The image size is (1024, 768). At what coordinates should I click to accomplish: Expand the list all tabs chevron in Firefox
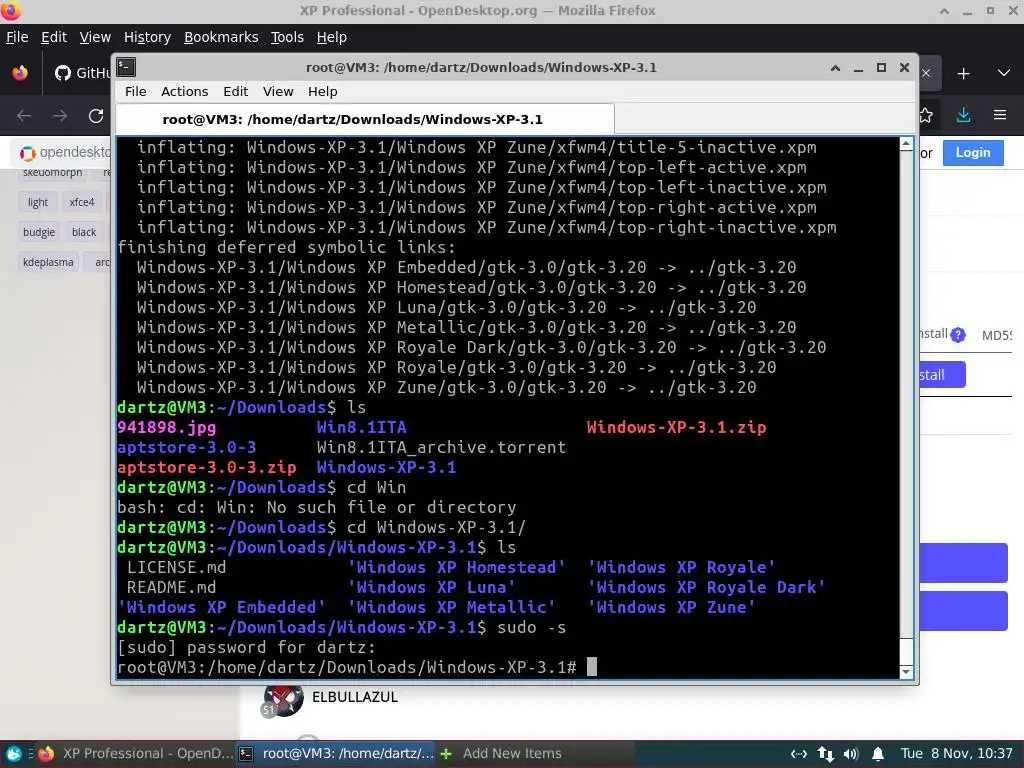tap(1004, 73)
